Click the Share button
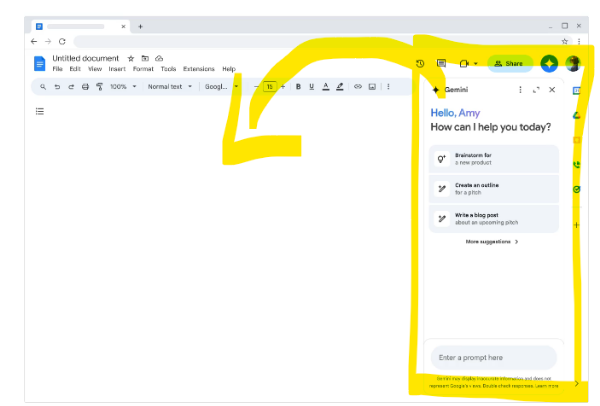Image resolution: width=600 pixels, height=406 pixels. click(x=510, y=64)
